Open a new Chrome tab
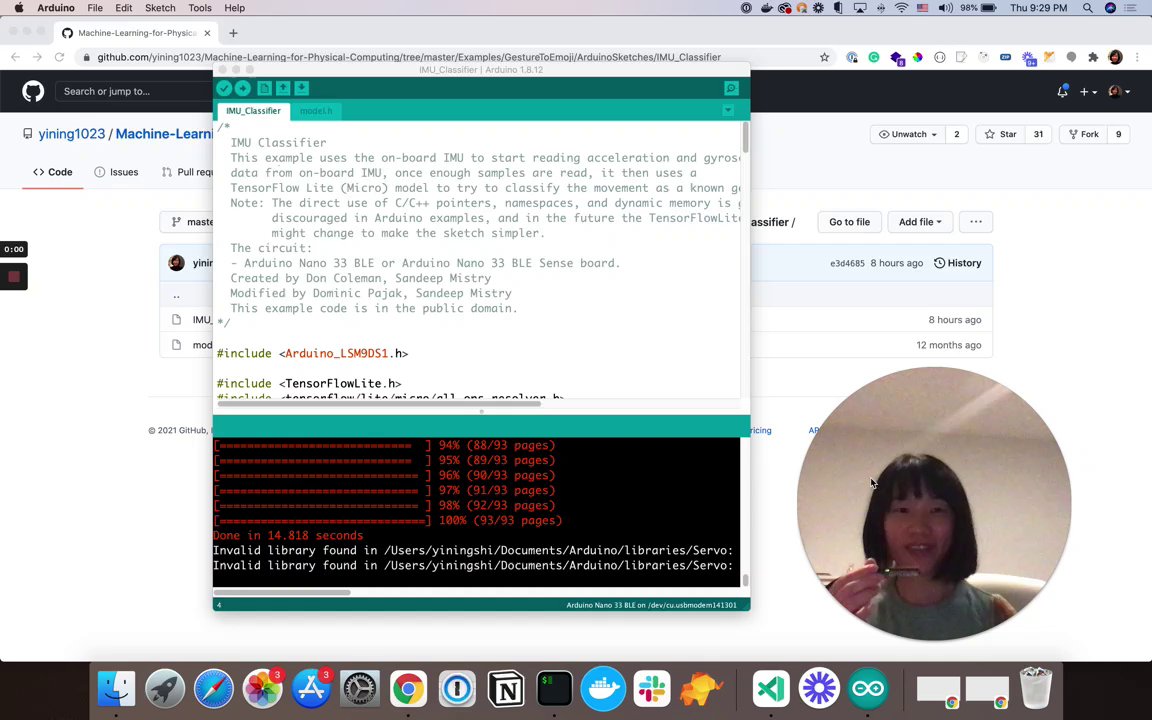This screenshot has height=720, width=1152. 233,33
